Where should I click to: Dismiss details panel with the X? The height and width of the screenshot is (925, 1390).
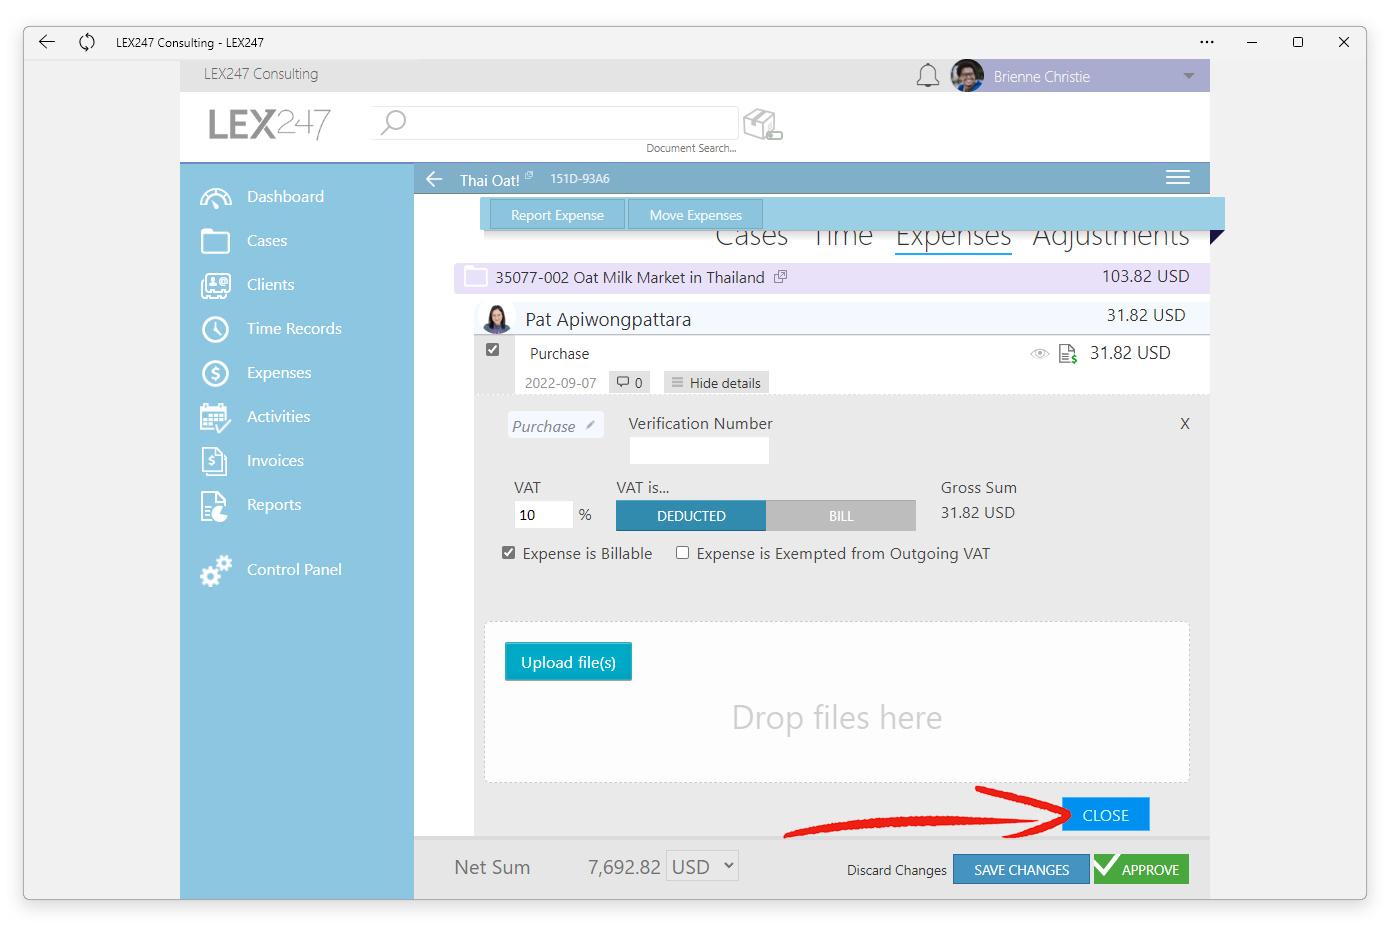click(x=1185, y=424)
